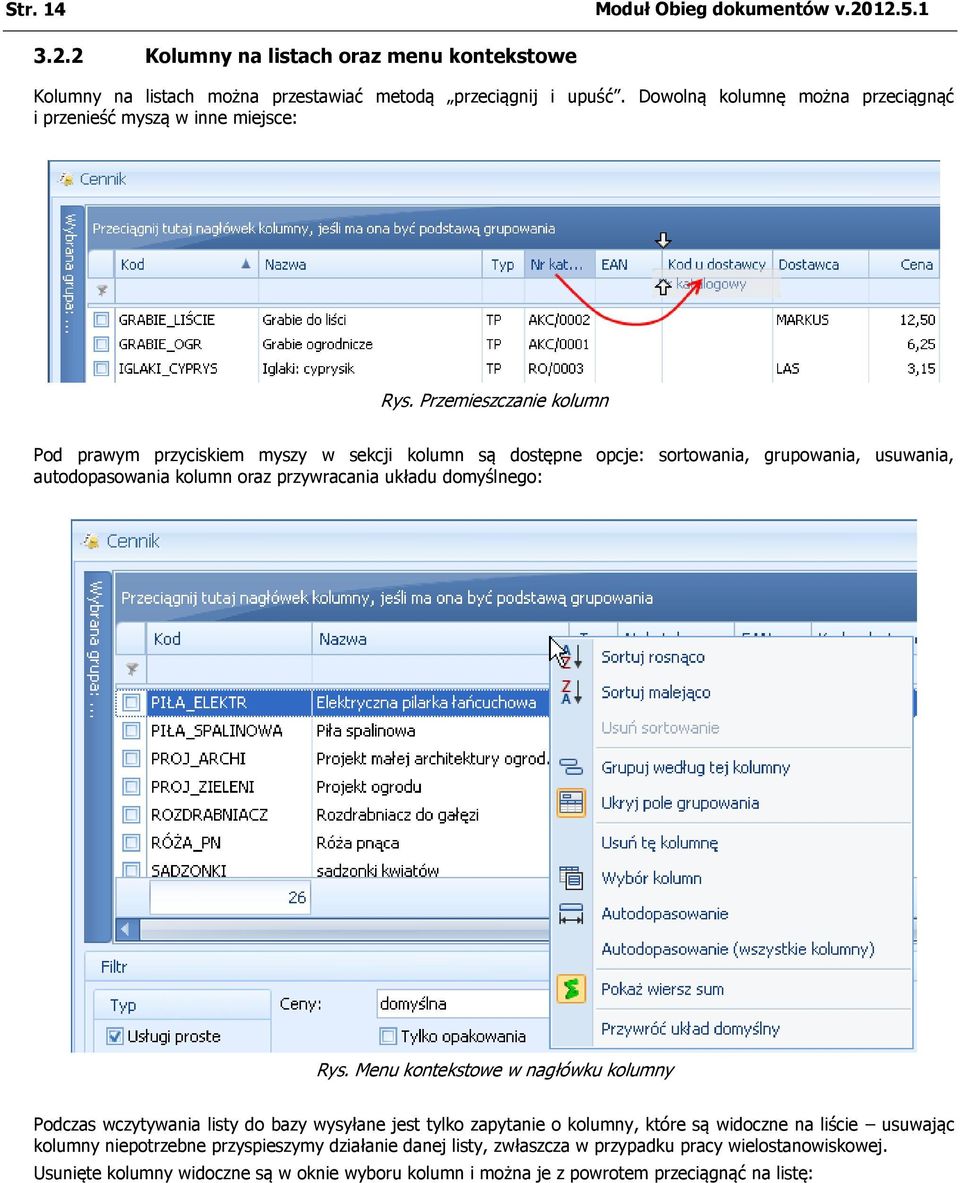This screenshot has height=1183, width=960.
Task: Click the Dostawca column header
Action: [821, 264]
